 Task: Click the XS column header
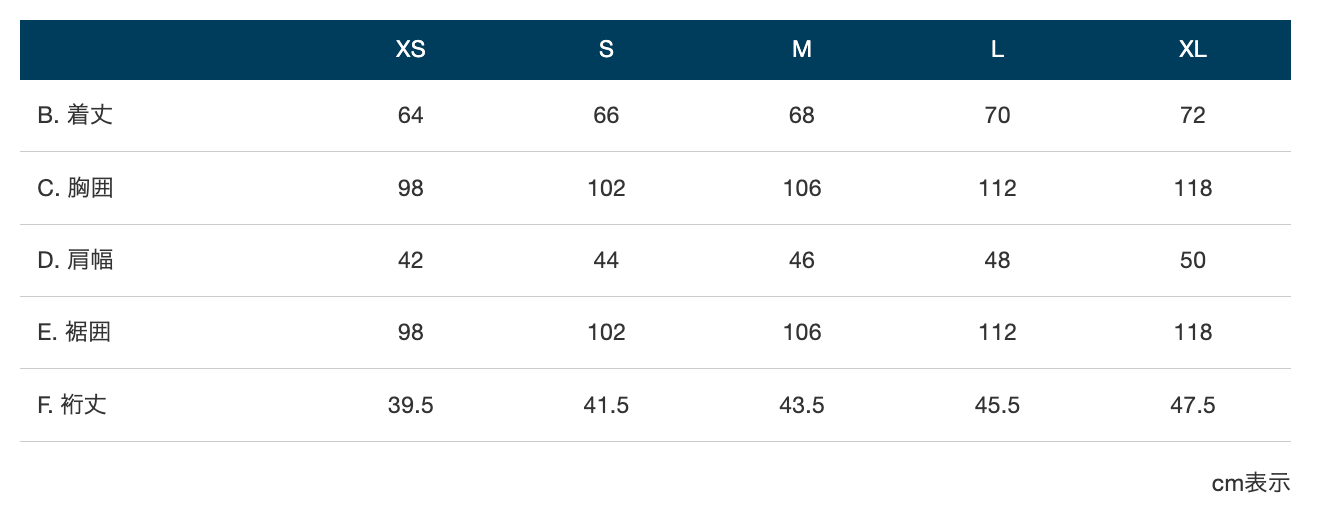tap(410, 50)
